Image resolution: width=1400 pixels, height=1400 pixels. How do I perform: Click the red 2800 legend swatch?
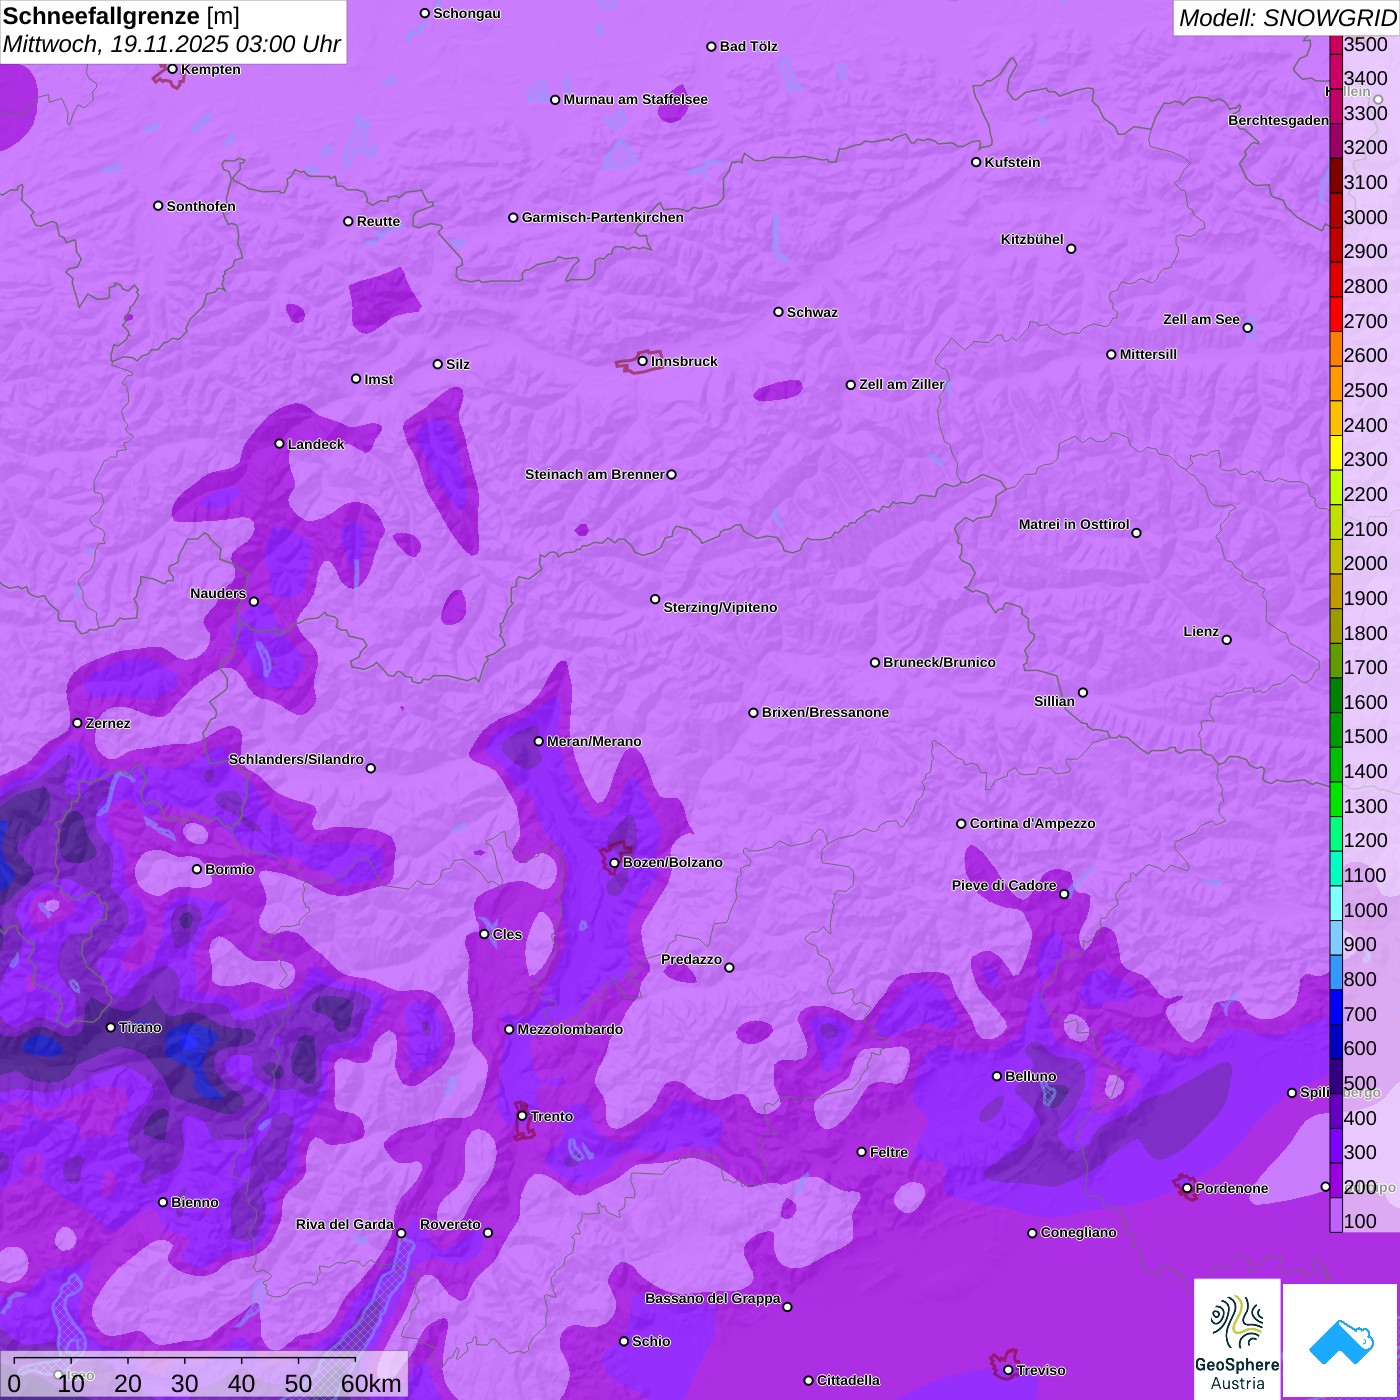(x=1336, y=279)
